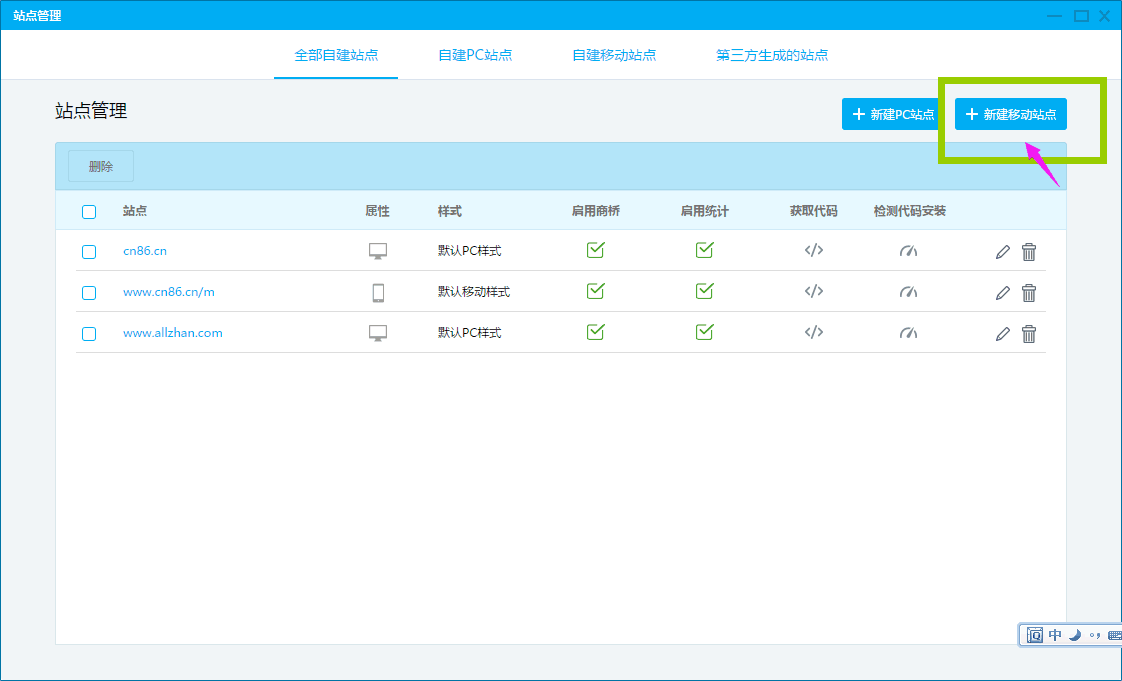Edit the www.cn86.cn/m site entry

pos(1003,293)
